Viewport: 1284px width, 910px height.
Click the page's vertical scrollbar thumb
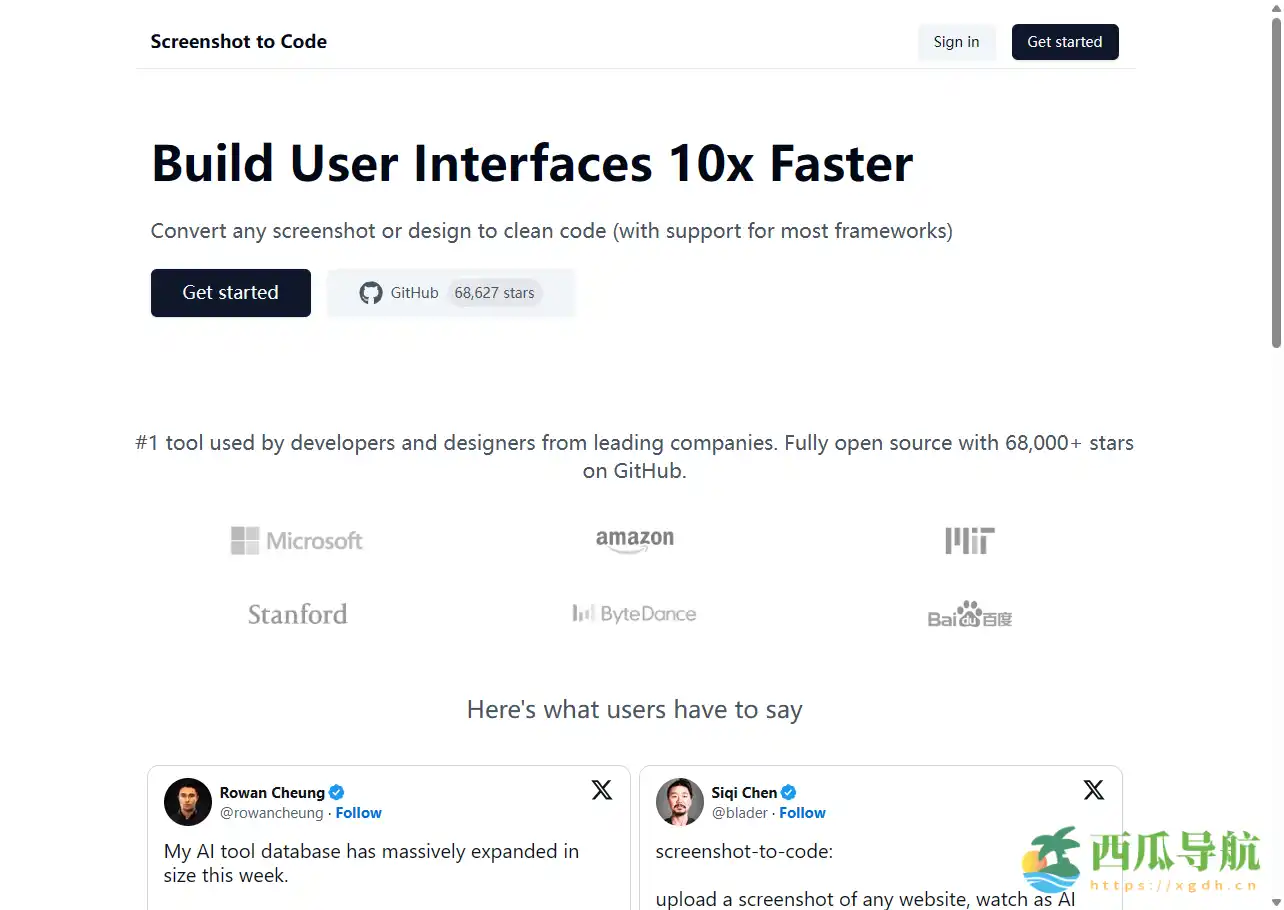point(1275,180)
